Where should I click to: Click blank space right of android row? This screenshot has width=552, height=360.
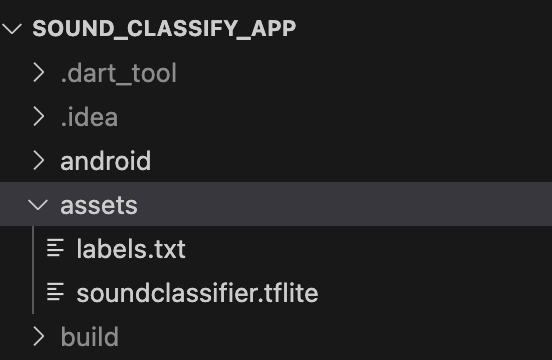click(352, 160)
